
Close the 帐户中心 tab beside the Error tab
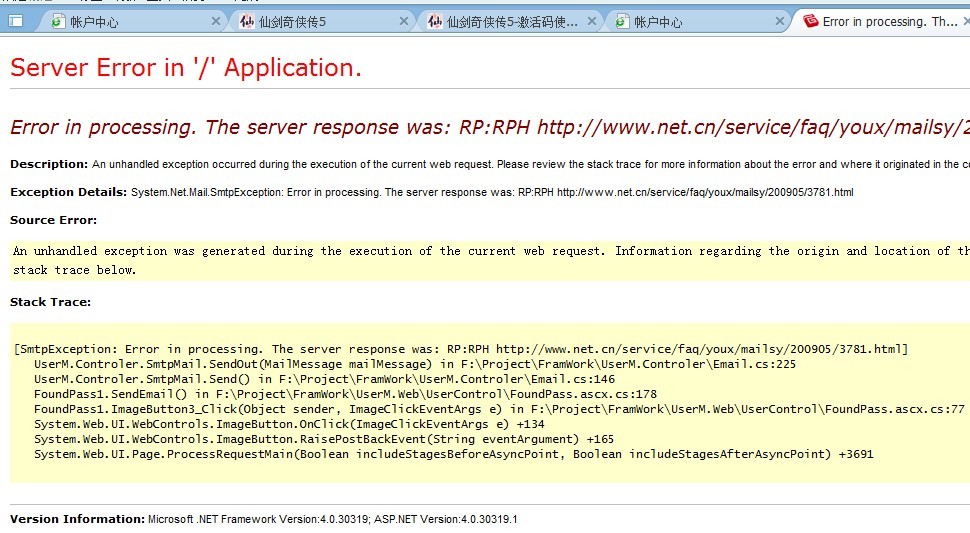[780, 21]
